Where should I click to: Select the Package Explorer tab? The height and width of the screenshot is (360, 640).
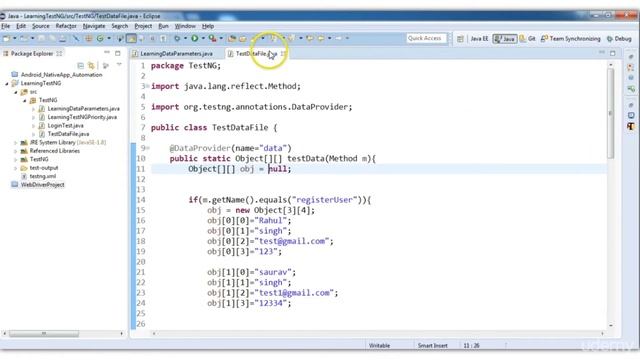tap(32, 53)
